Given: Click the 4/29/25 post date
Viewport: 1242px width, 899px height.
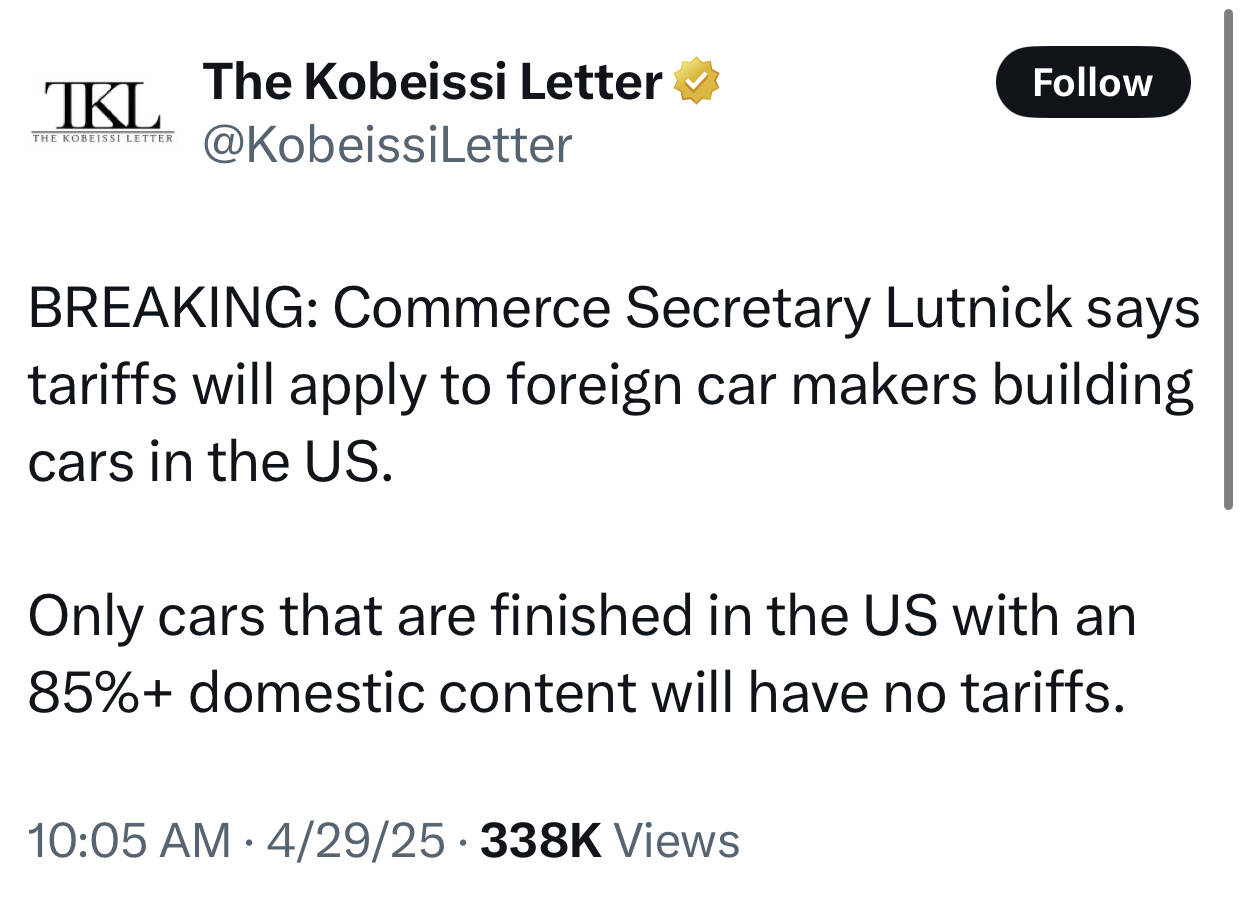Looking at the screenshot, I should tap(357, 840).
